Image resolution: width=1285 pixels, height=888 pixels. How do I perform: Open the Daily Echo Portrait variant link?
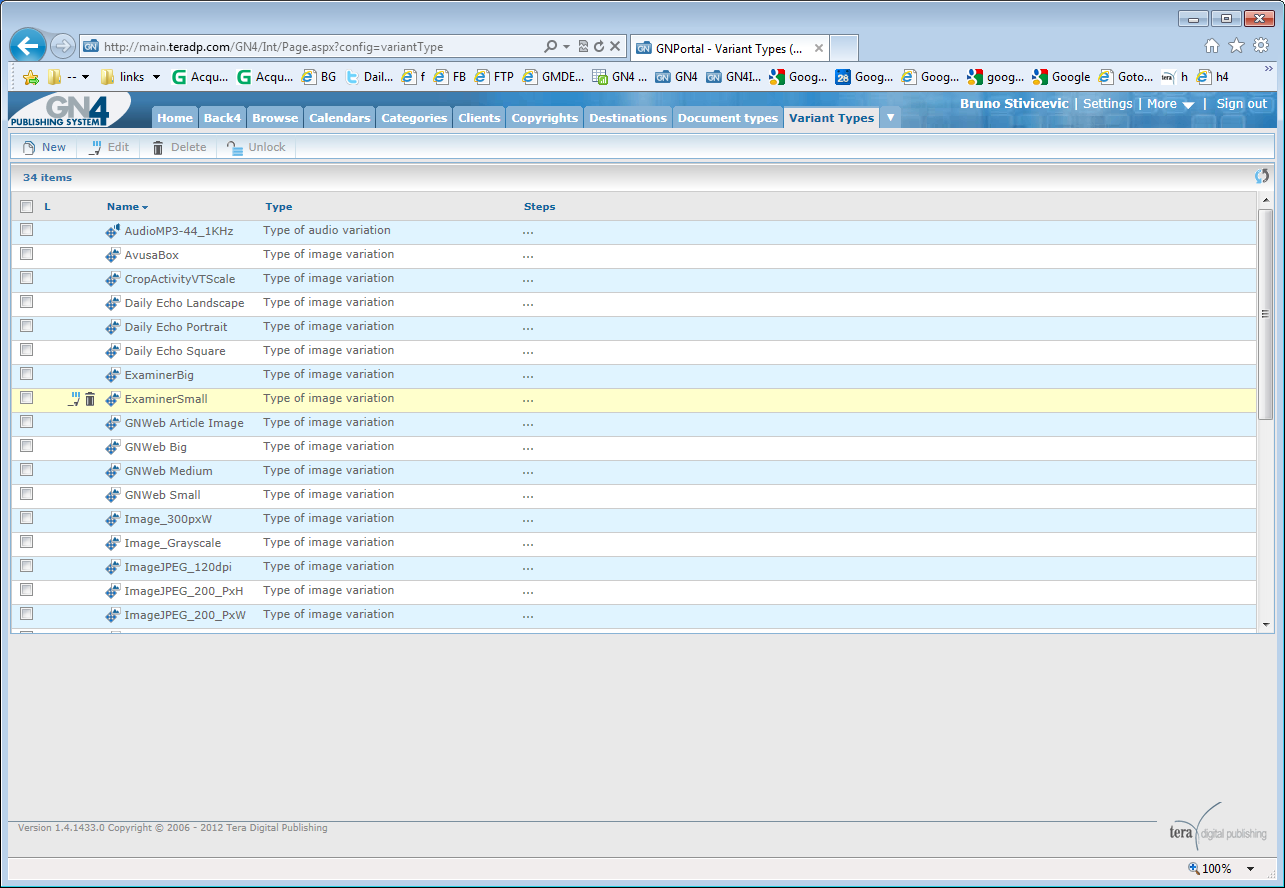(176, 327)
